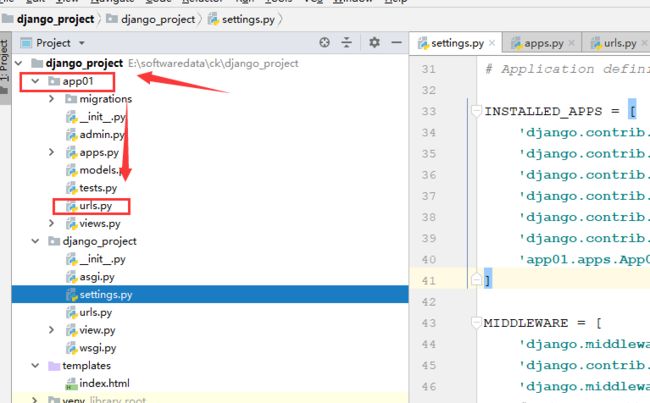Image resolution: width=650 pixels, height=403 pixels.
Task: Open Project panel settings gear
Action: click(x=374, y=42)
